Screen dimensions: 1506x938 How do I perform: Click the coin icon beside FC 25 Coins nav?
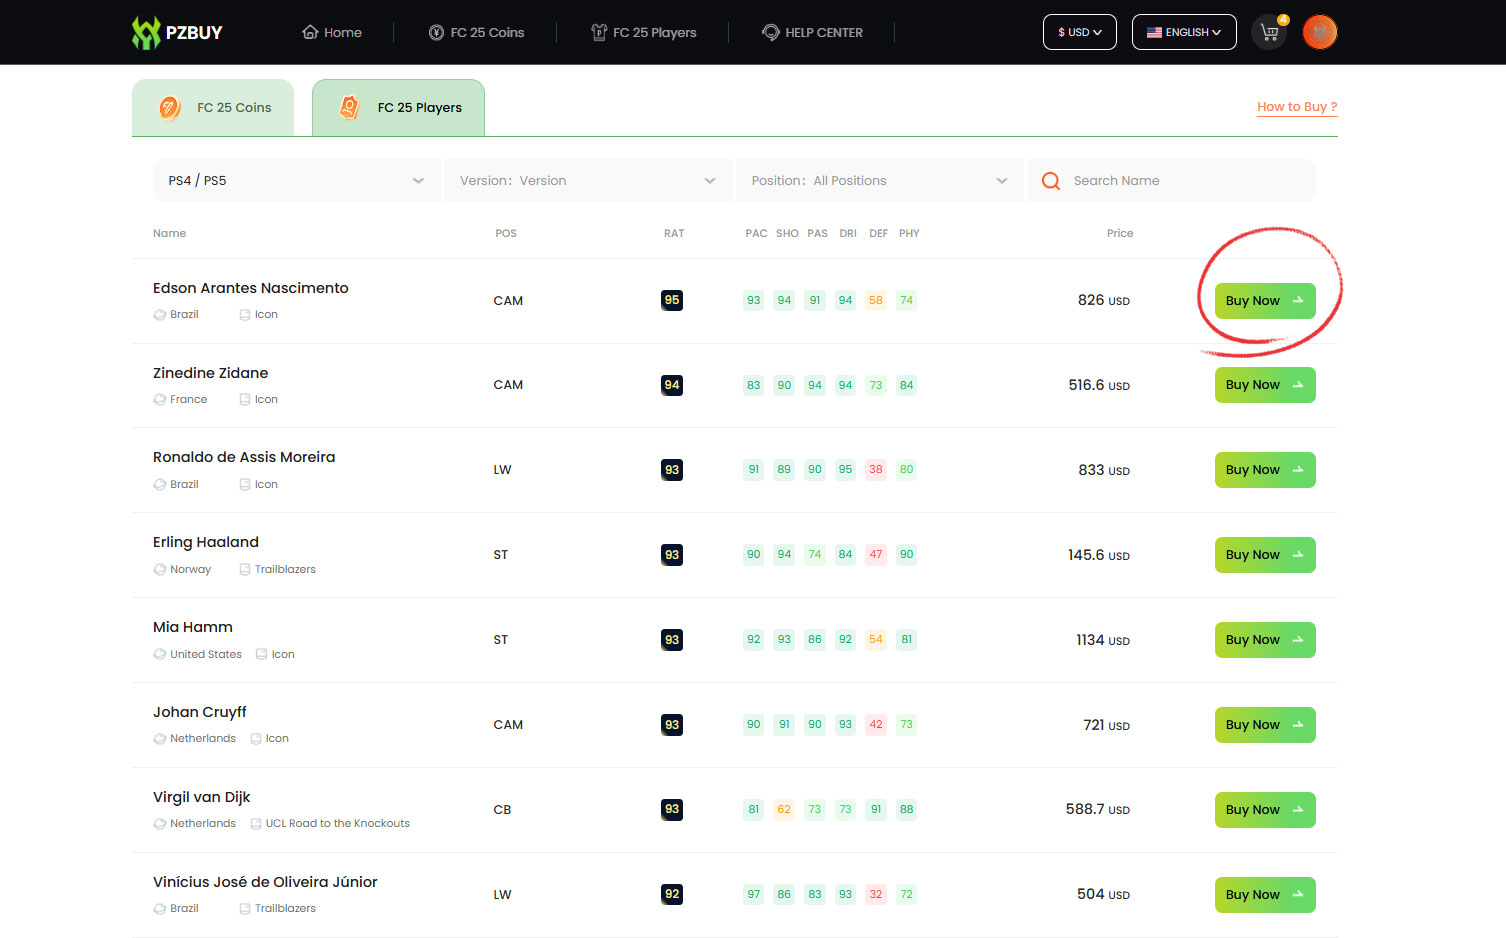(x=436, y=32)
